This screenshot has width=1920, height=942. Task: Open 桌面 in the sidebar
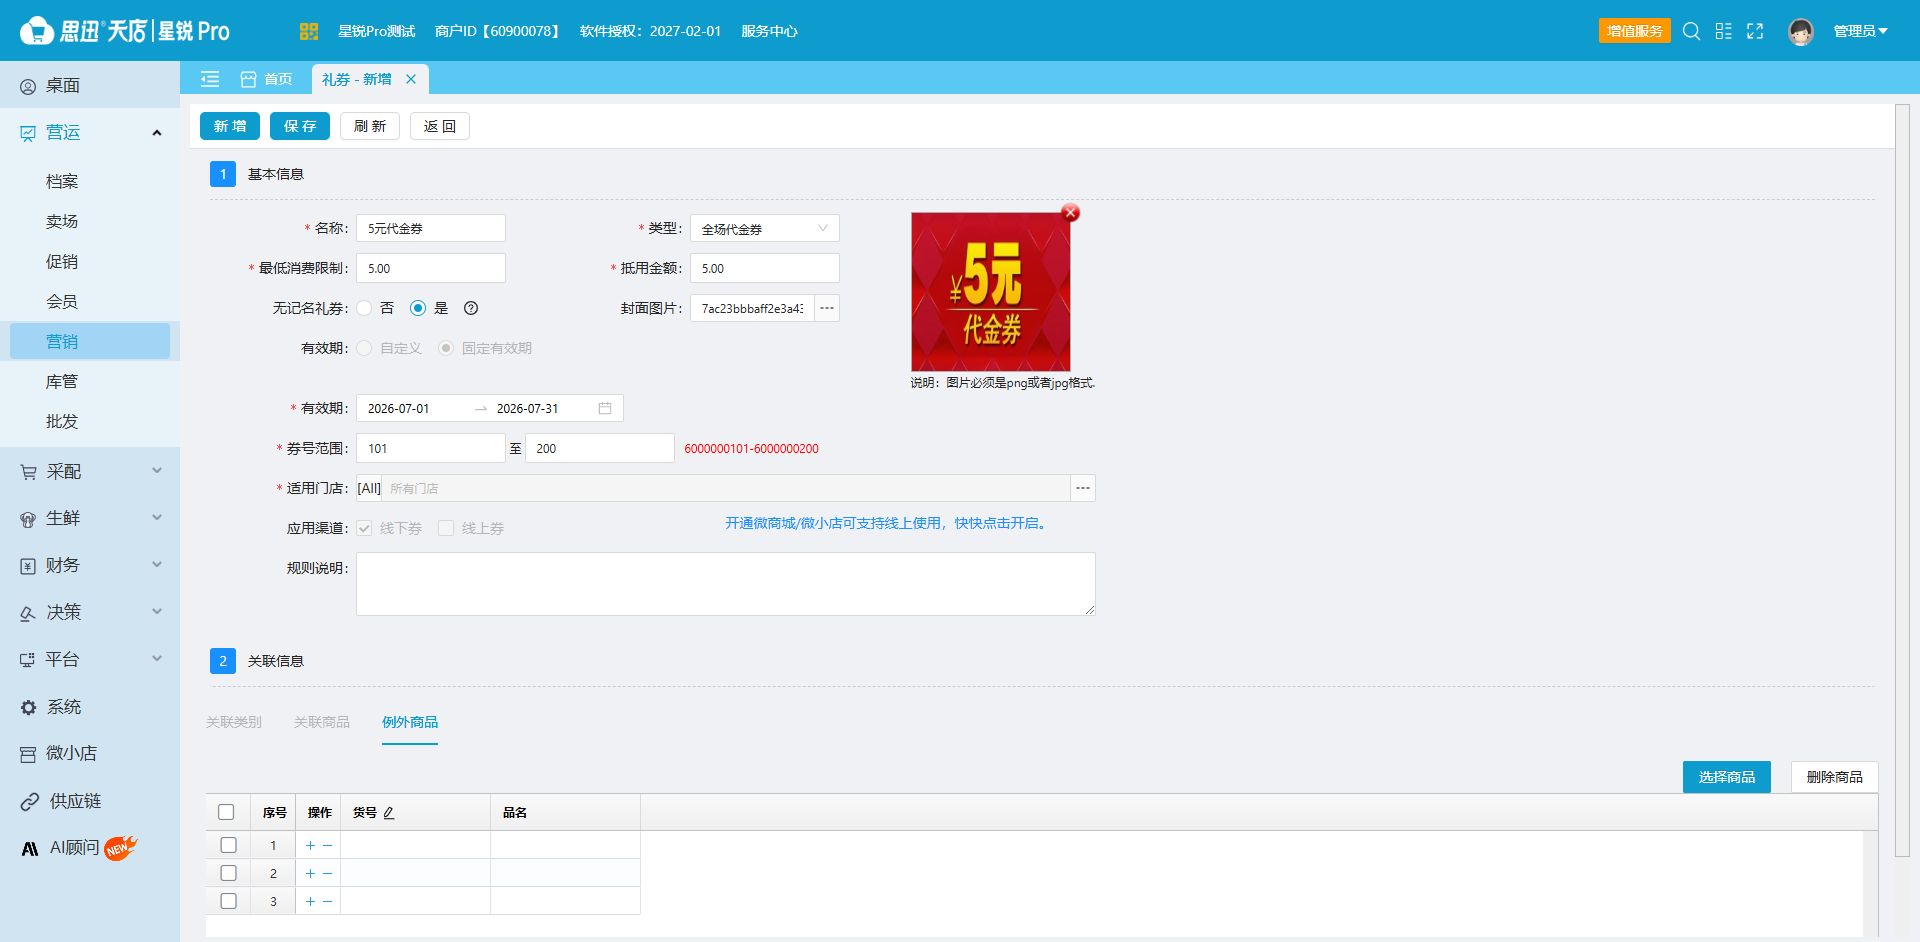coord(90,85)
